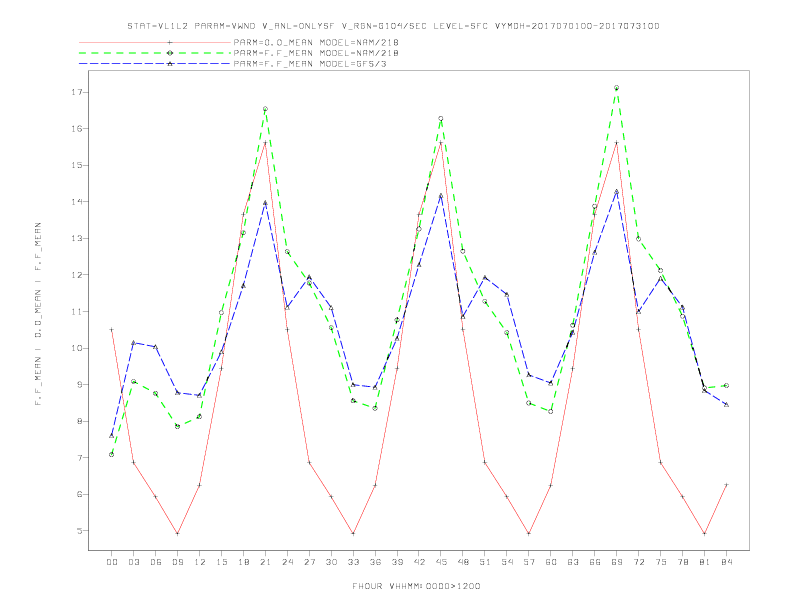Click y-axis tick label 7
792x612 pixels.
pos(80,458)
